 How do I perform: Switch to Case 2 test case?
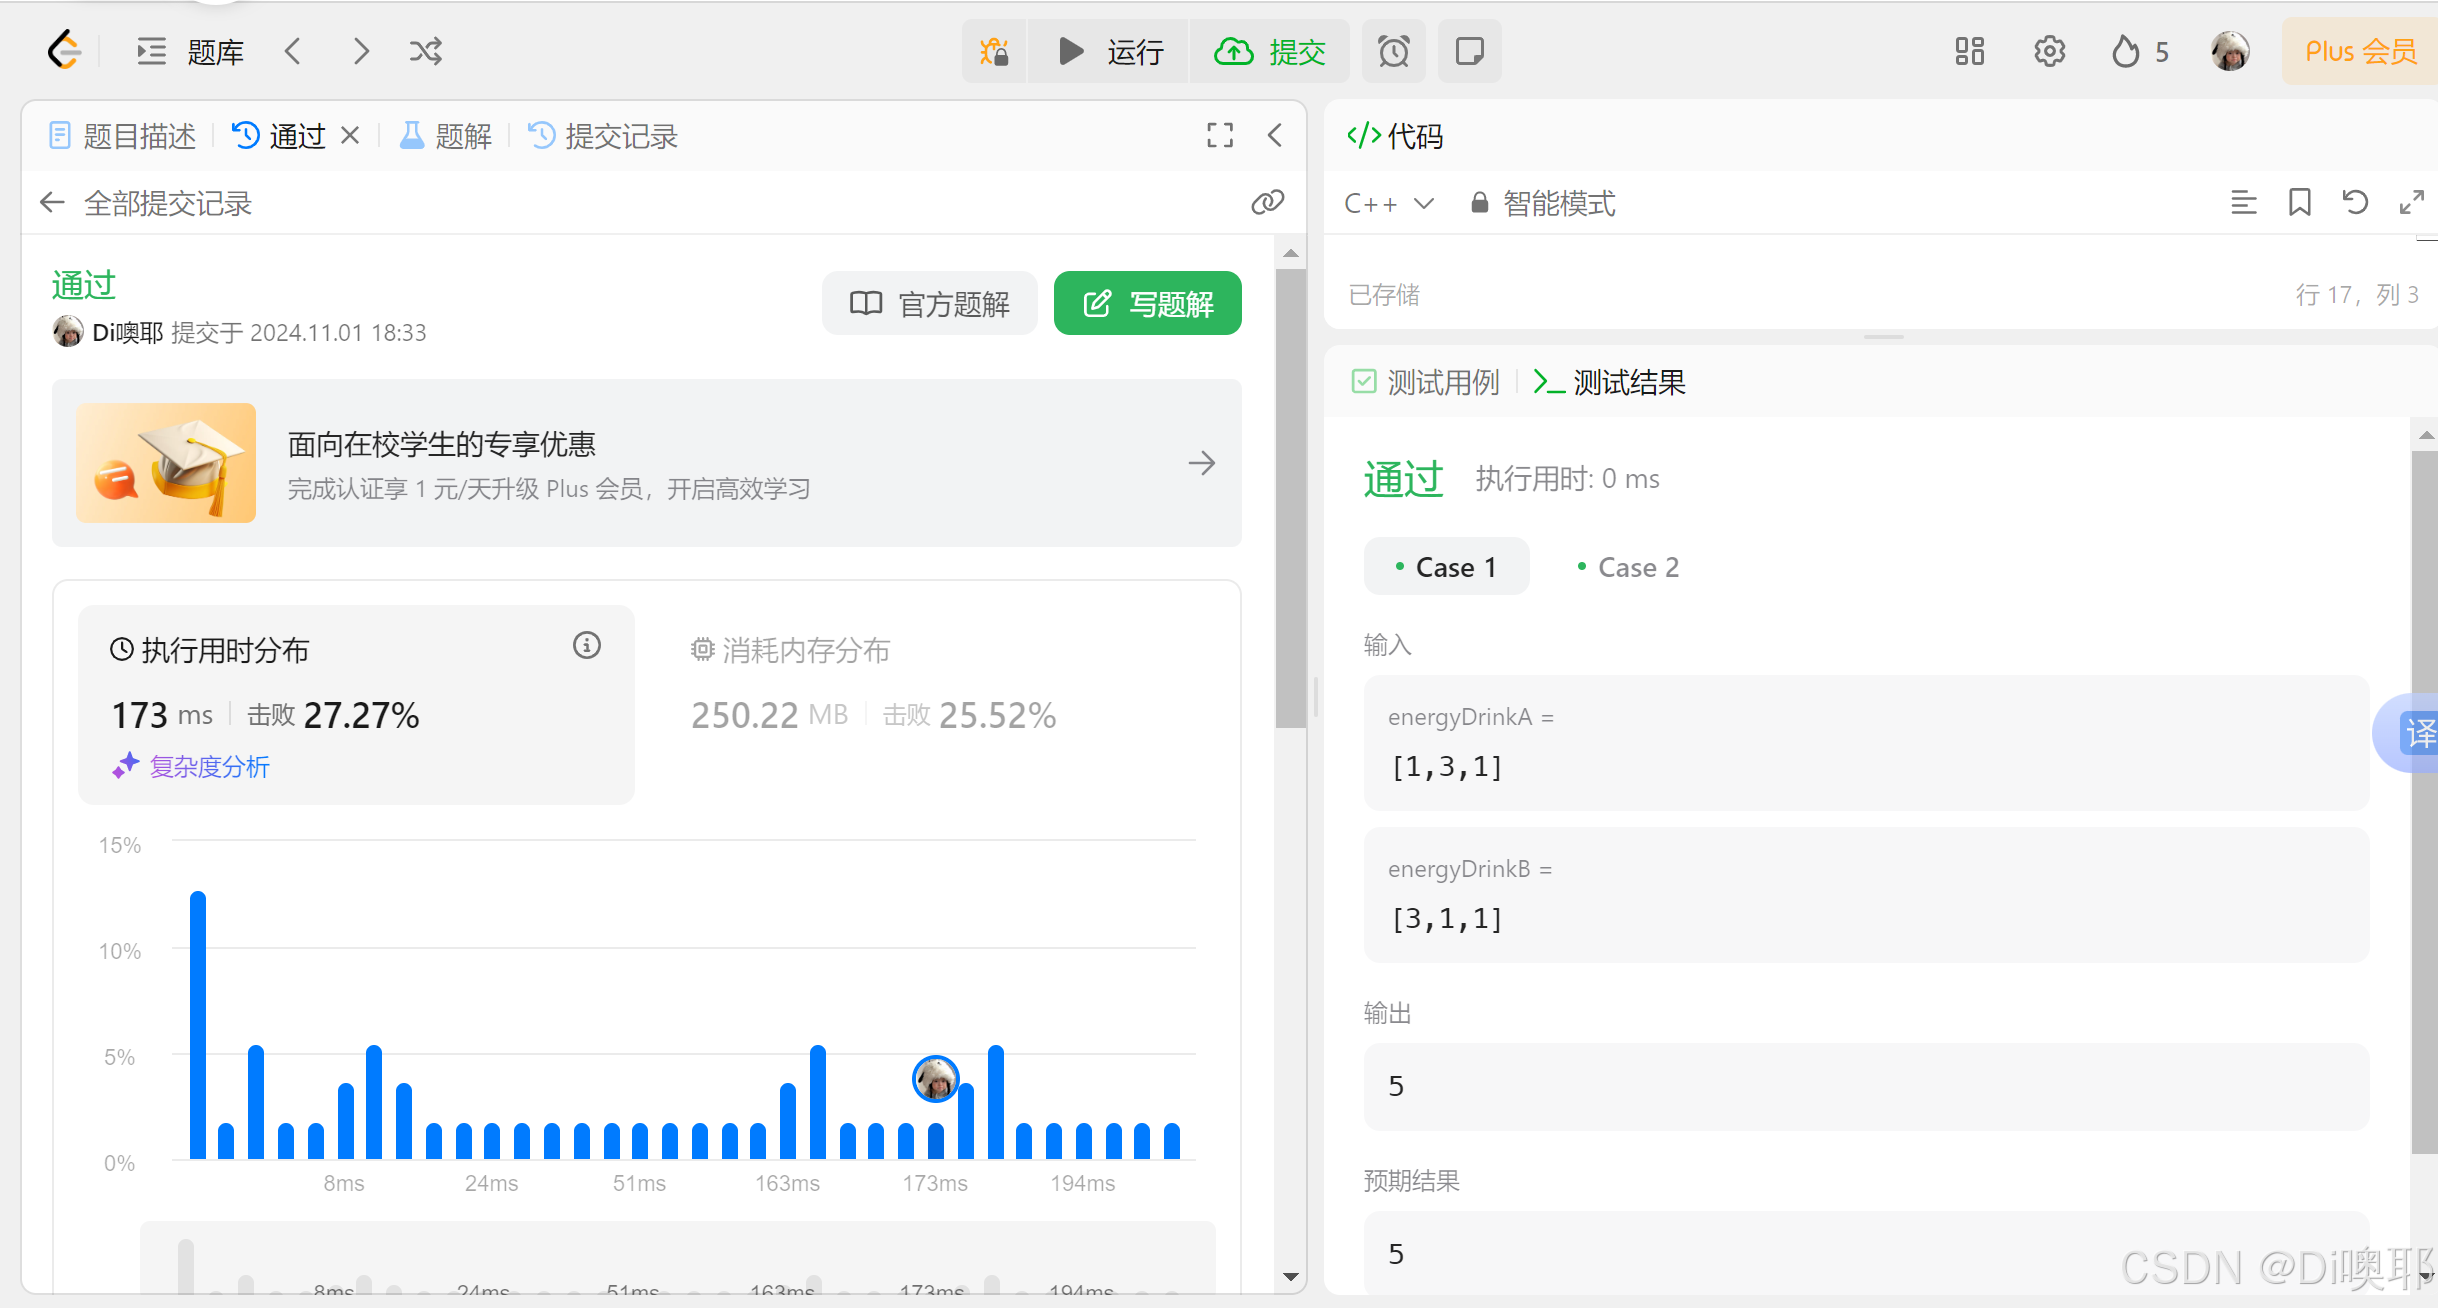[x=1628, y=567]
